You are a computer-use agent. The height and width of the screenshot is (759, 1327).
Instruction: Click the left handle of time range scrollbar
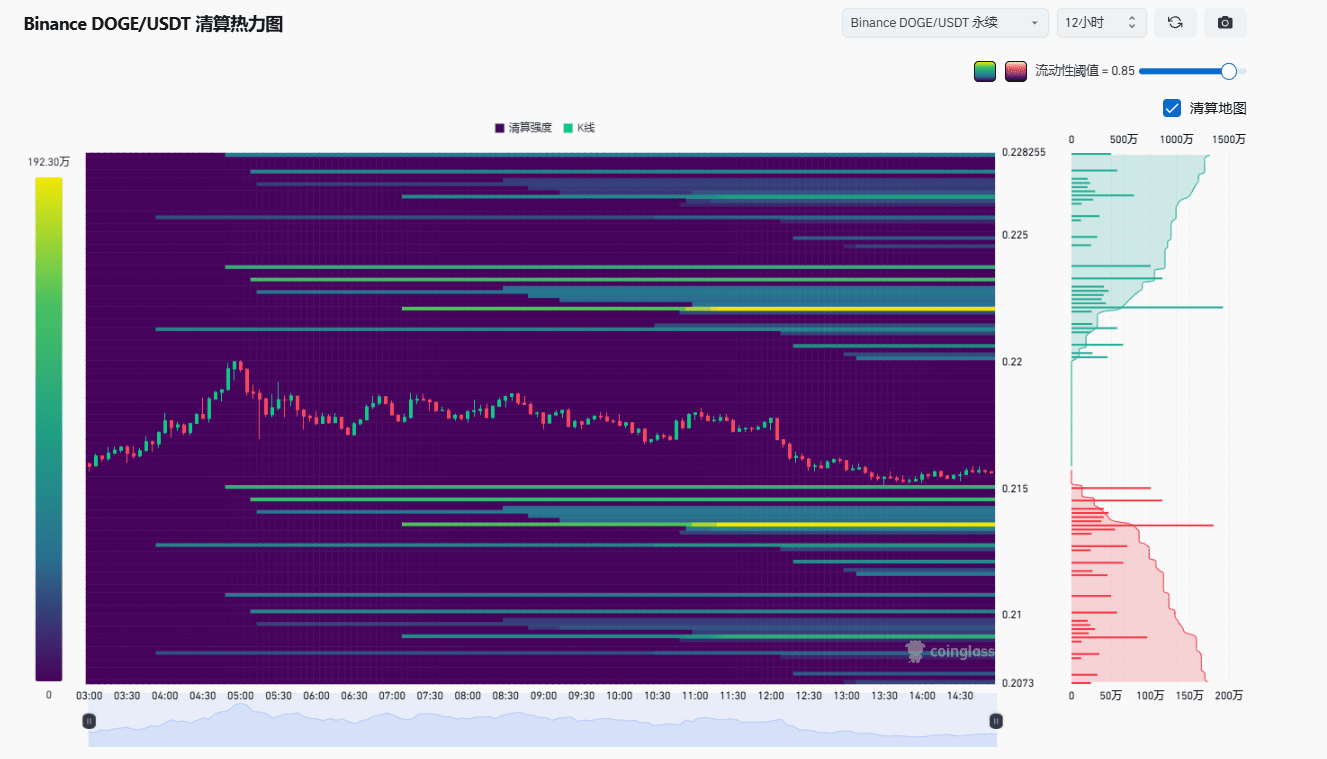[x=89, y=721]
